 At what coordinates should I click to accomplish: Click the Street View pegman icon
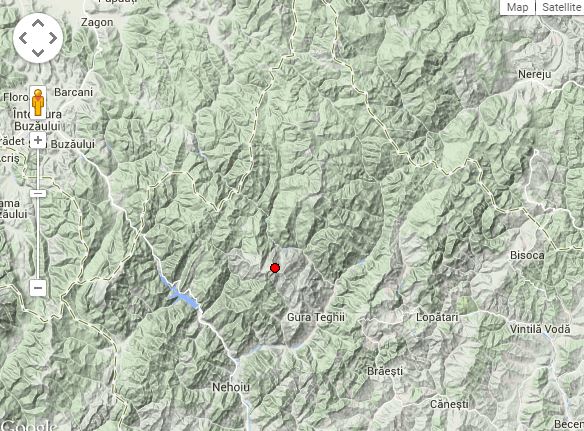[38, 102]
